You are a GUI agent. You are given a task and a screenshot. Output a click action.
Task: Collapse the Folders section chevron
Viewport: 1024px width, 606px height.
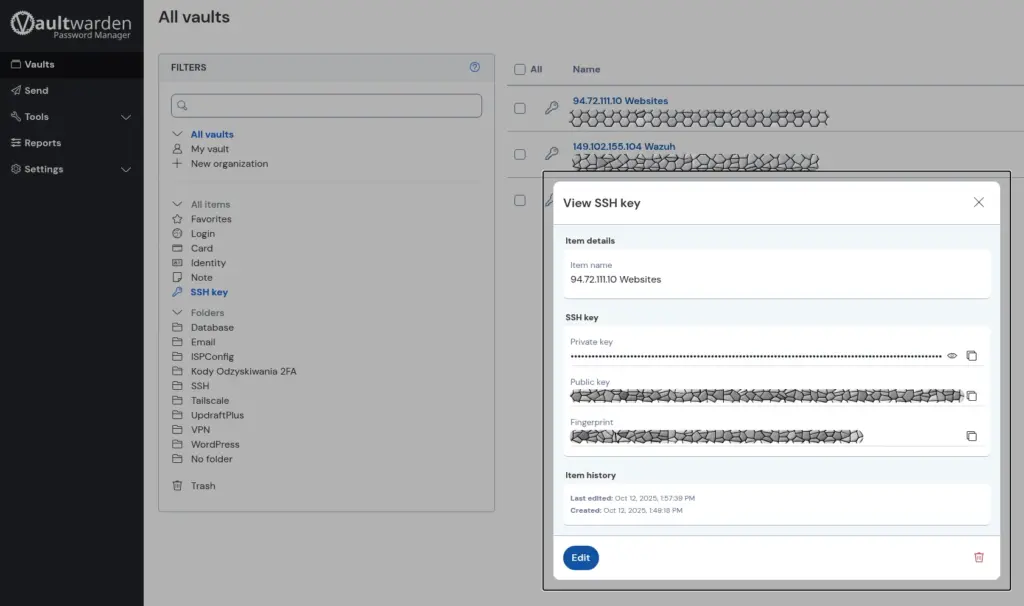[177, 313]
